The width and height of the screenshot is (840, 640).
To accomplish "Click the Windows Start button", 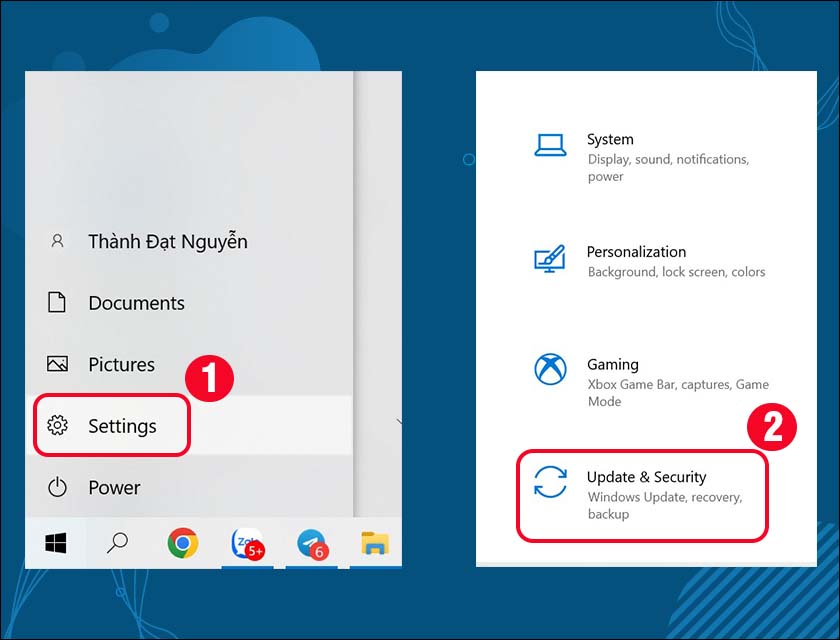I will 56,543.
